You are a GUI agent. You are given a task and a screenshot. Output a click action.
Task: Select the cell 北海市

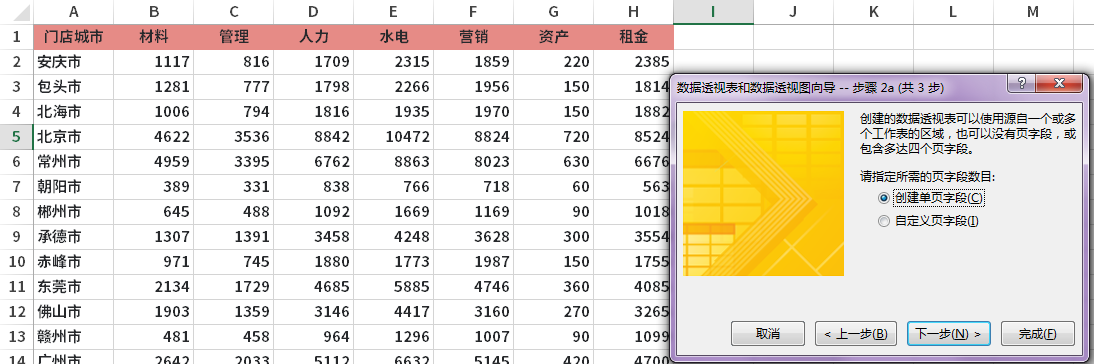click(74, 112)
